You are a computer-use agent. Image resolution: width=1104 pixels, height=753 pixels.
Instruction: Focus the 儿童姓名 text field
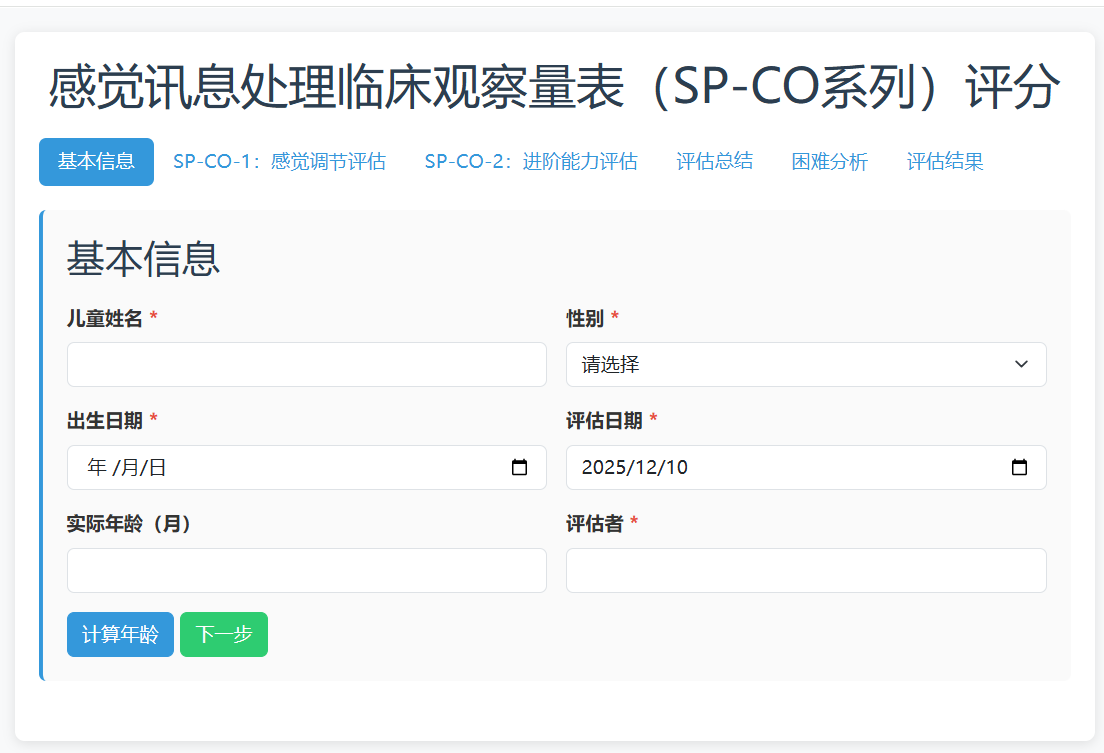(x=306, y=364)
